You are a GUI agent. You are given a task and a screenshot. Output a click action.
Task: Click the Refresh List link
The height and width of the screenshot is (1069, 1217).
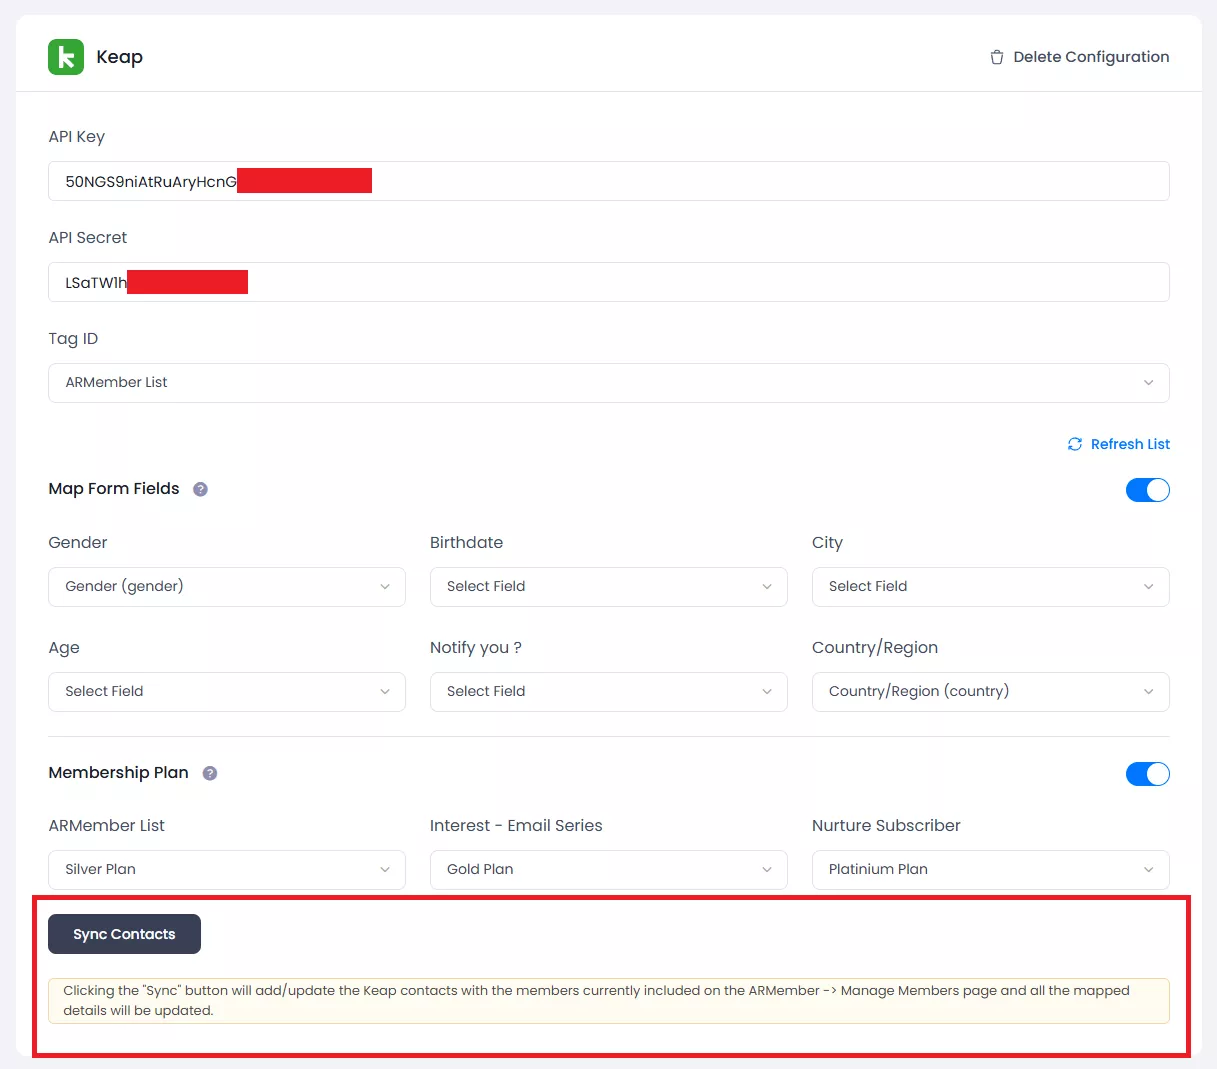click(1129, 444)
